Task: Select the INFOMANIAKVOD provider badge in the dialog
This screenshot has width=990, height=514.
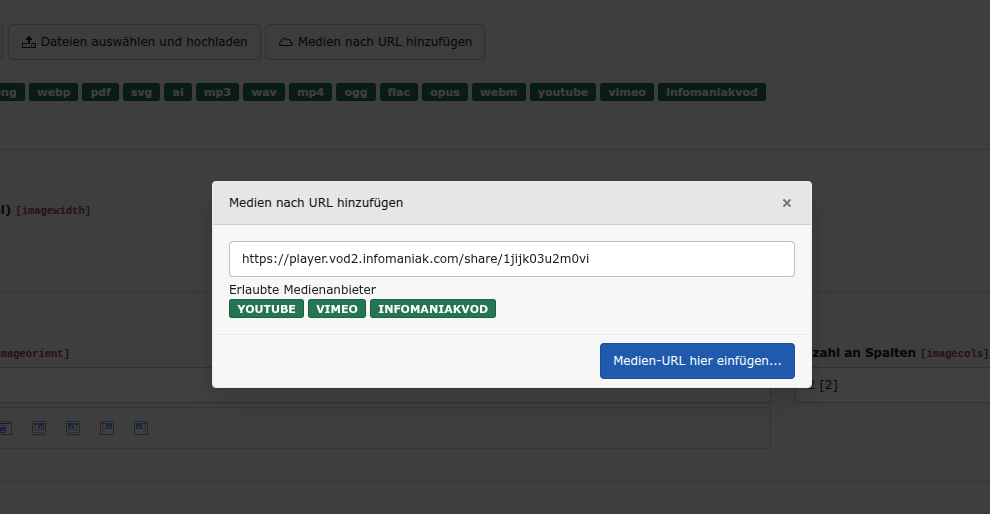Action: coord(432,309)
